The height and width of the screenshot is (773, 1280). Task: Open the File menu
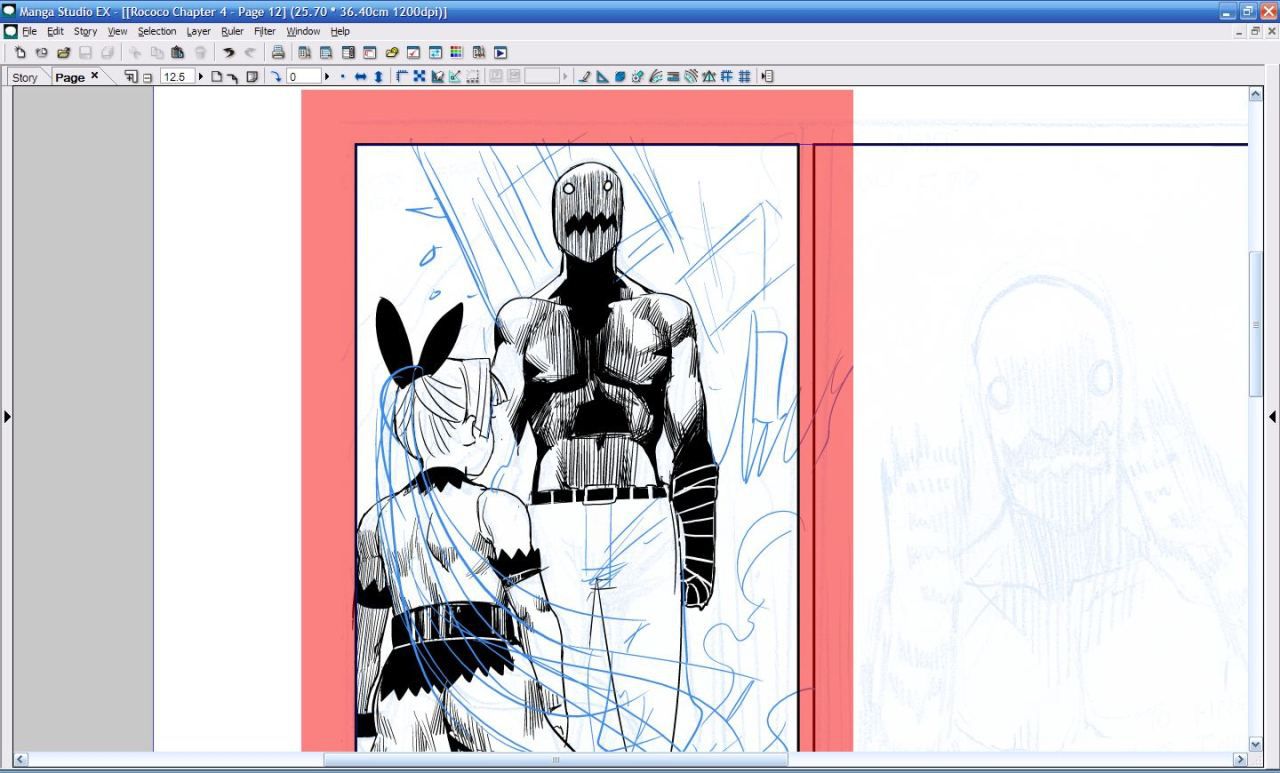click(29, 31)
